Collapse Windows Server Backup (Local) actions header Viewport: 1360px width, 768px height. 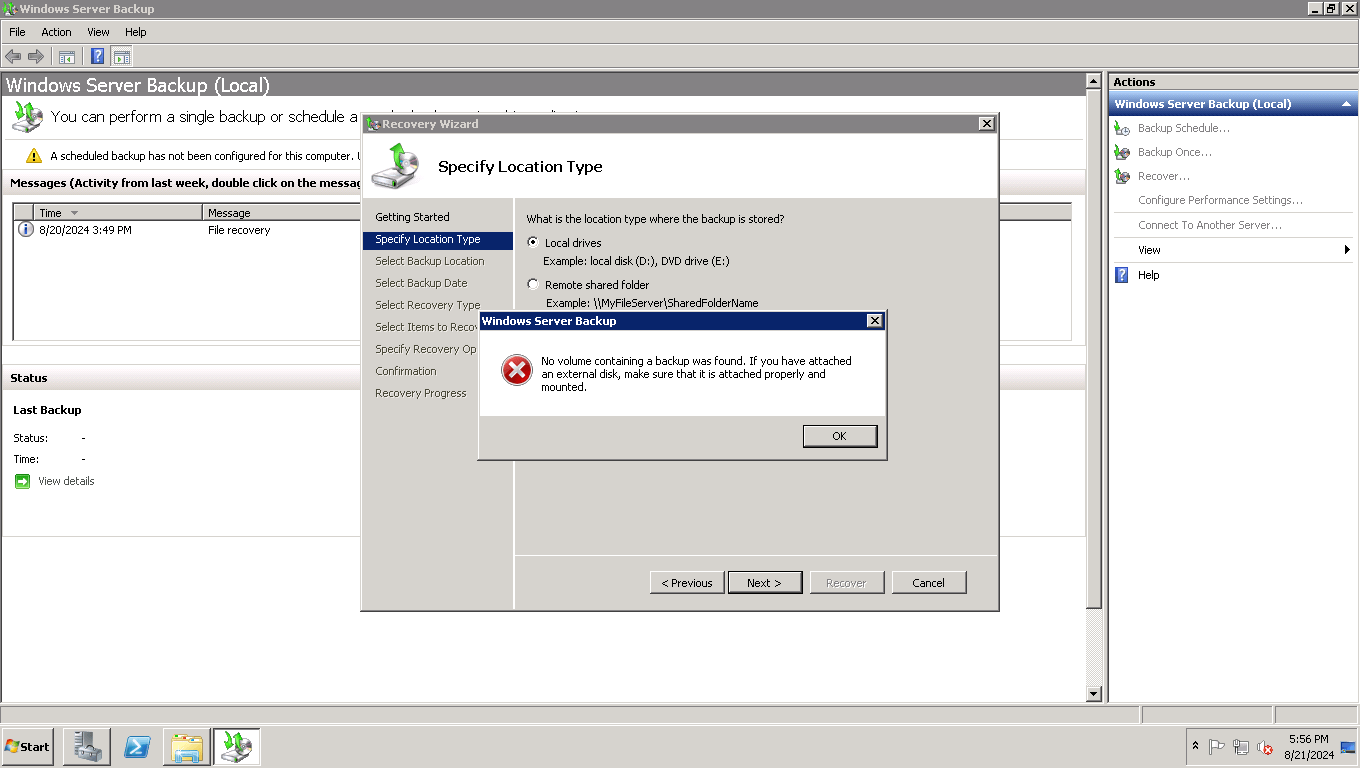tap(1346, 104)
